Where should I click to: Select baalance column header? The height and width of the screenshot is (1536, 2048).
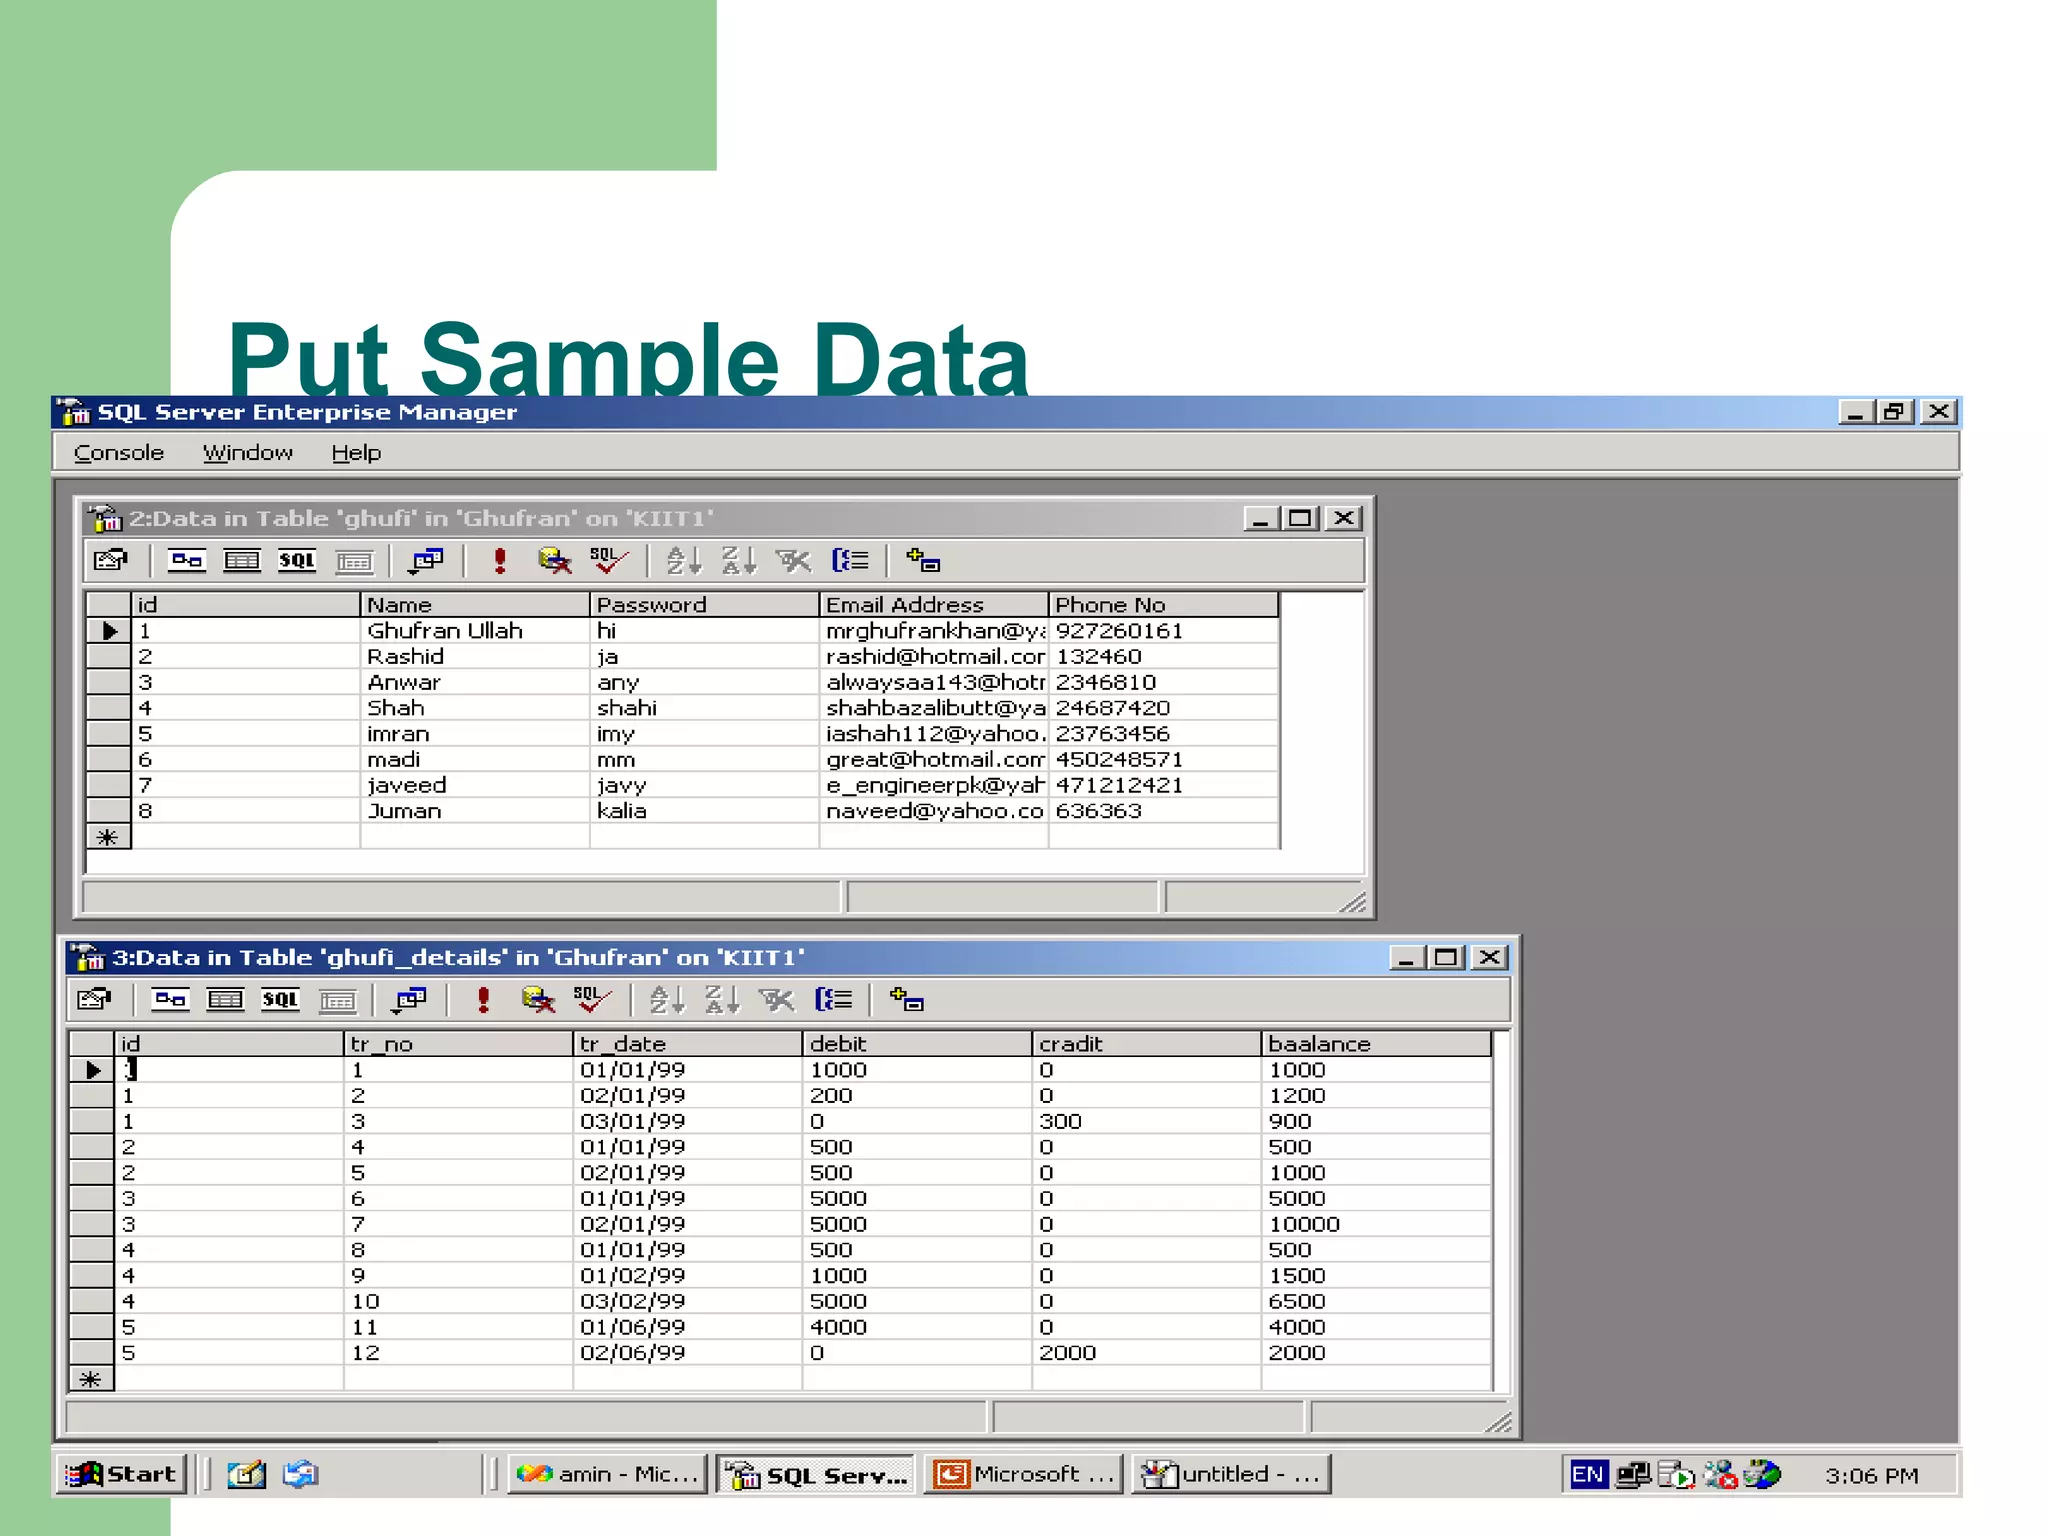(x=1376, y=1043)
